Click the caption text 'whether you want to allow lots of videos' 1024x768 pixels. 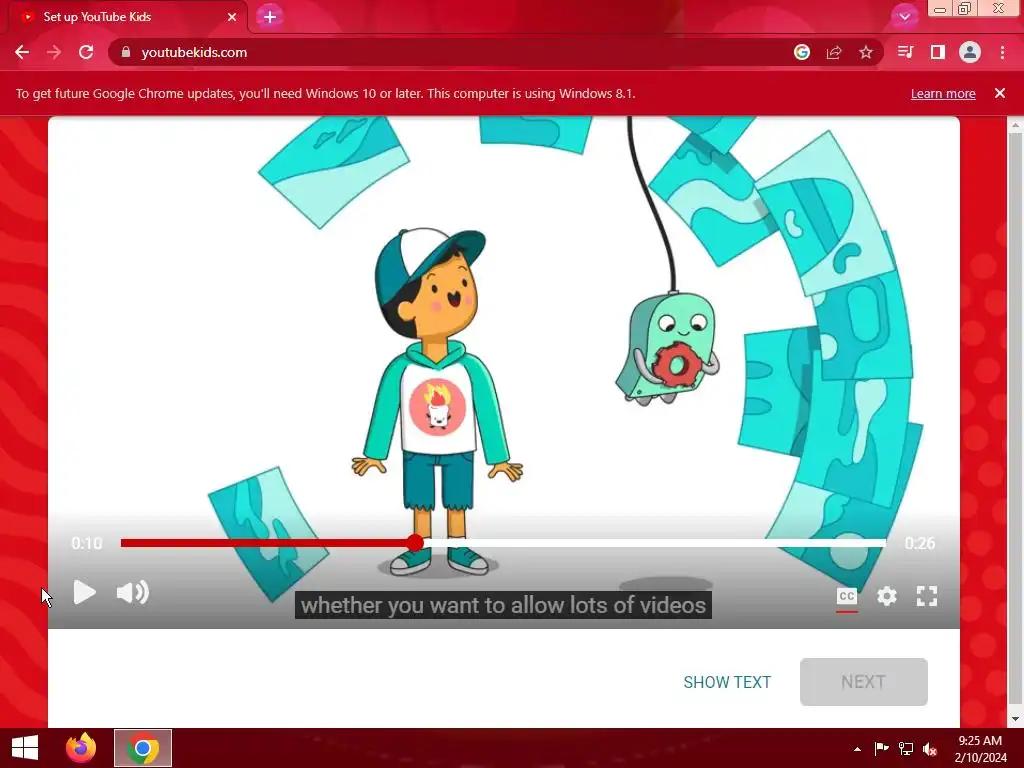(503, 605)
